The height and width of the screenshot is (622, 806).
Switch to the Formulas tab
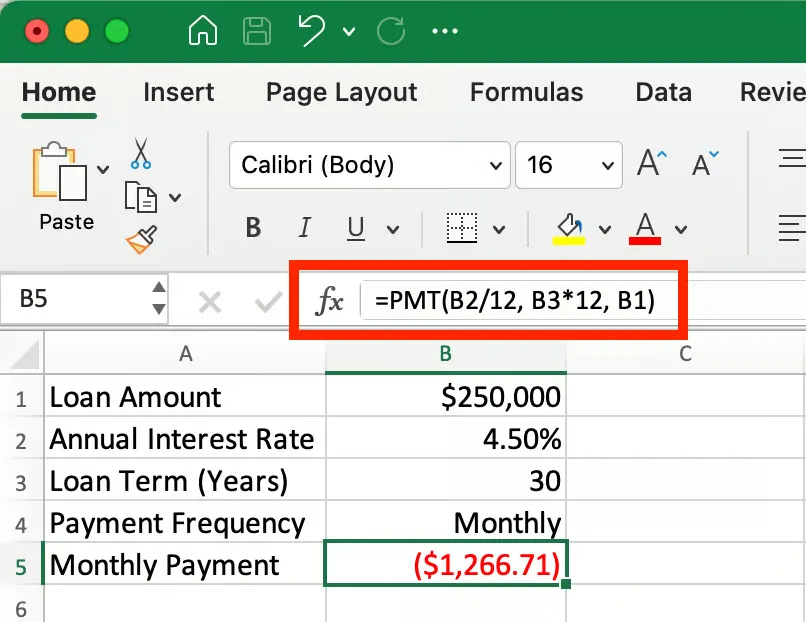point(526,93)
